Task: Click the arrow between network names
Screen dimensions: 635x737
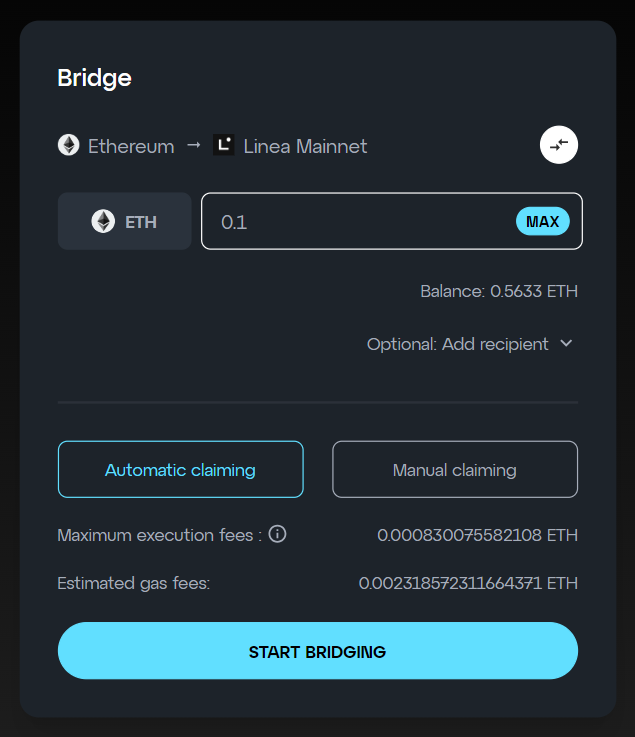Action: [194, 145]
